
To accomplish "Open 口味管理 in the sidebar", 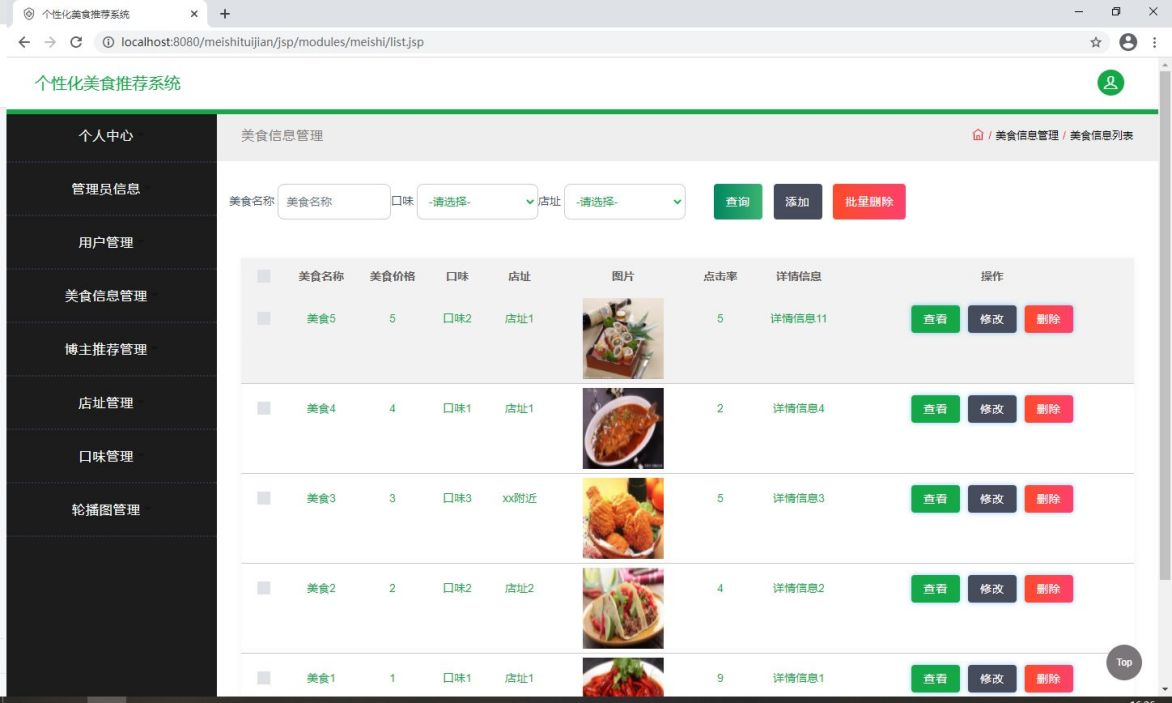I will [x=106, y=456].
